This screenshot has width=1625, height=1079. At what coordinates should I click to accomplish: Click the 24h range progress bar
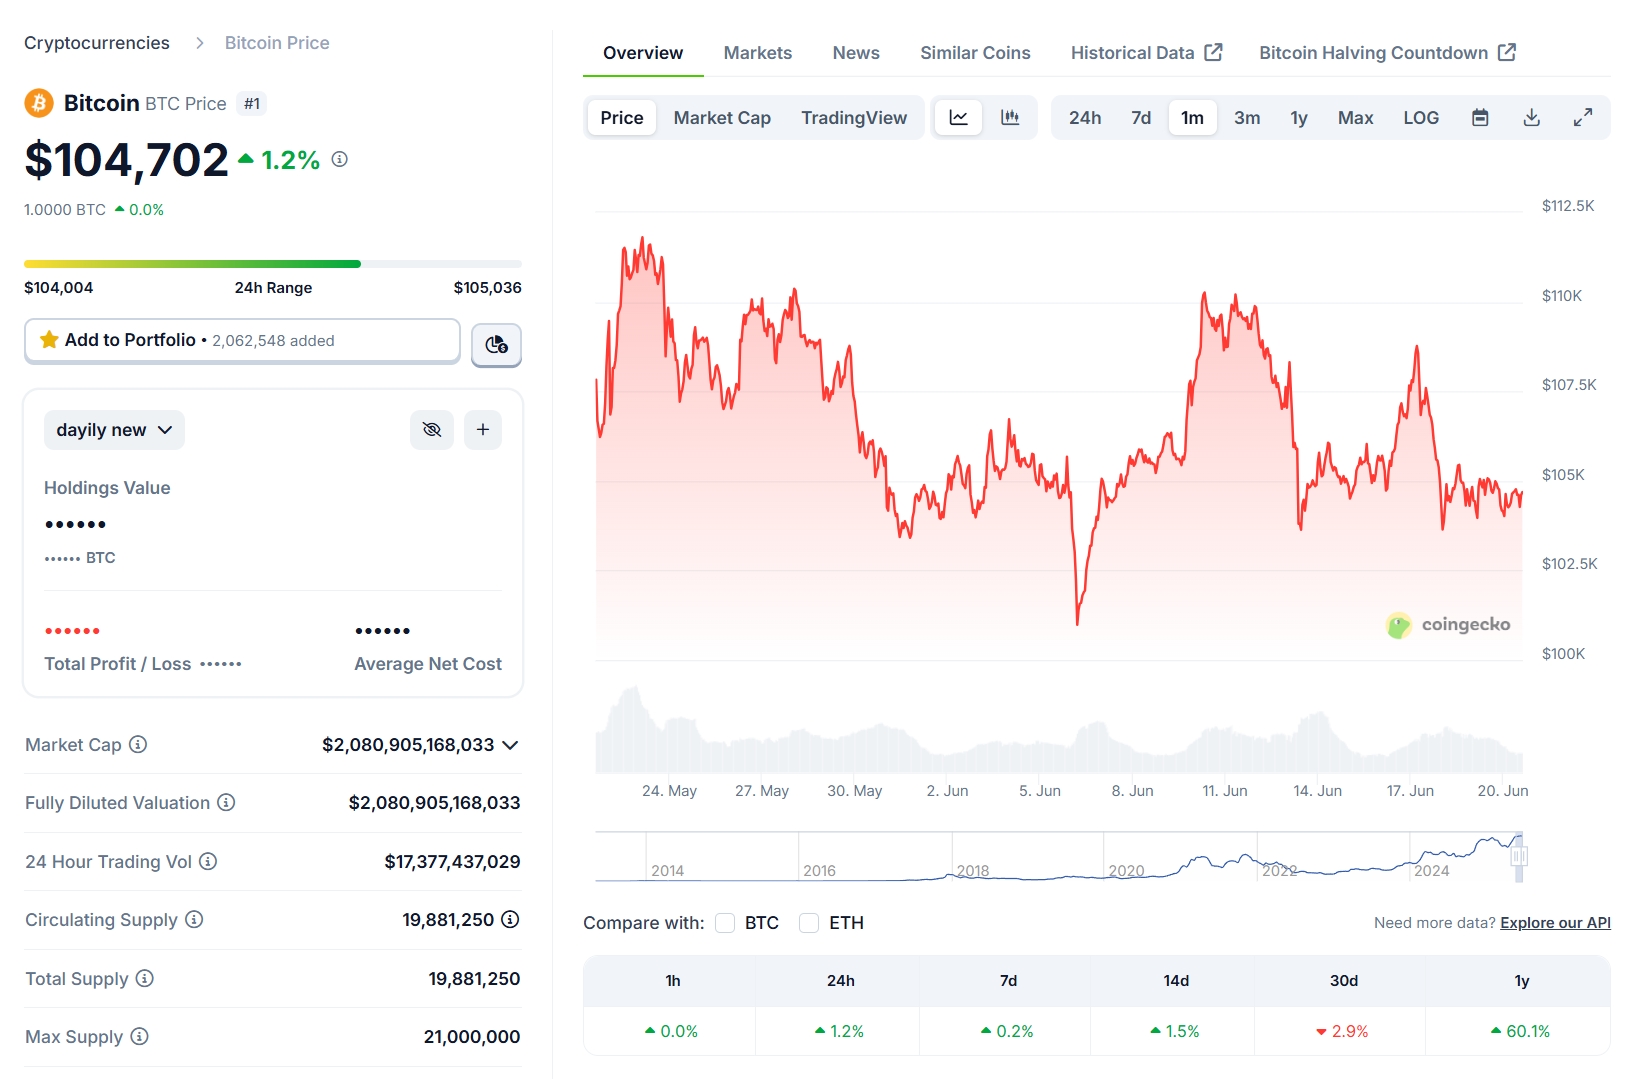click(x=273, y=264)
